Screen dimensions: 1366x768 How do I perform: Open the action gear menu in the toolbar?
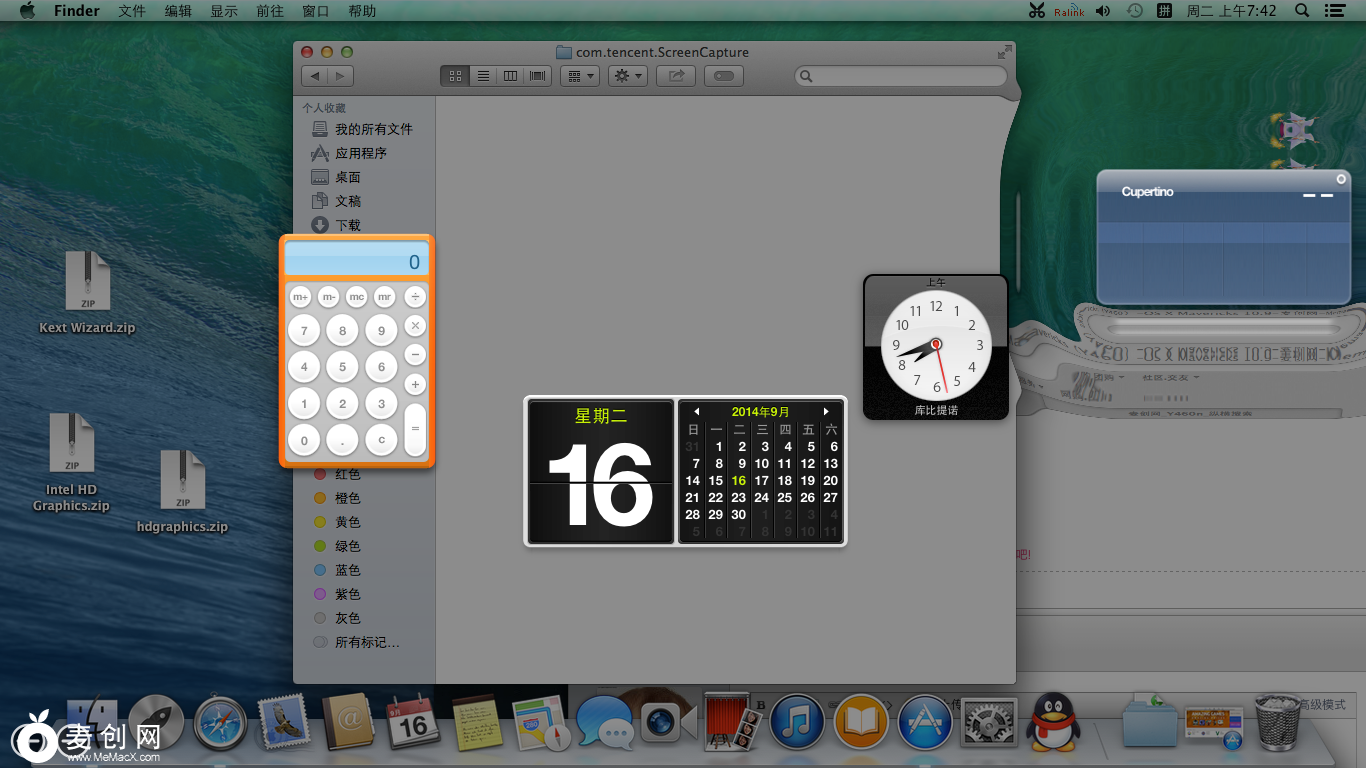click(627, 75)
